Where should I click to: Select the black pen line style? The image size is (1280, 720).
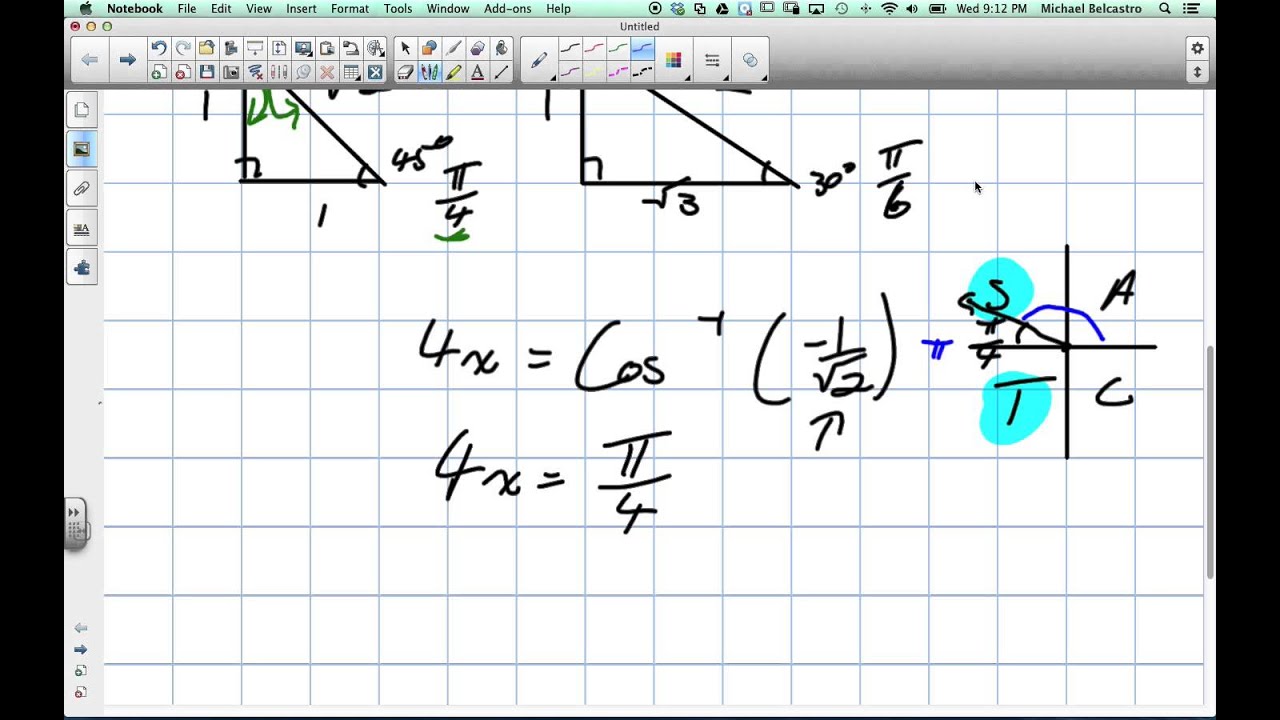click(x=570, y=48)
